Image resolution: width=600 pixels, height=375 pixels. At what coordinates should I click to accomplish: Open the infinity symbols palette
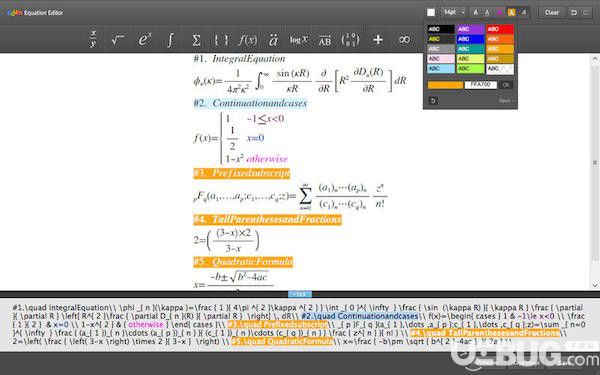click(404, 39)
